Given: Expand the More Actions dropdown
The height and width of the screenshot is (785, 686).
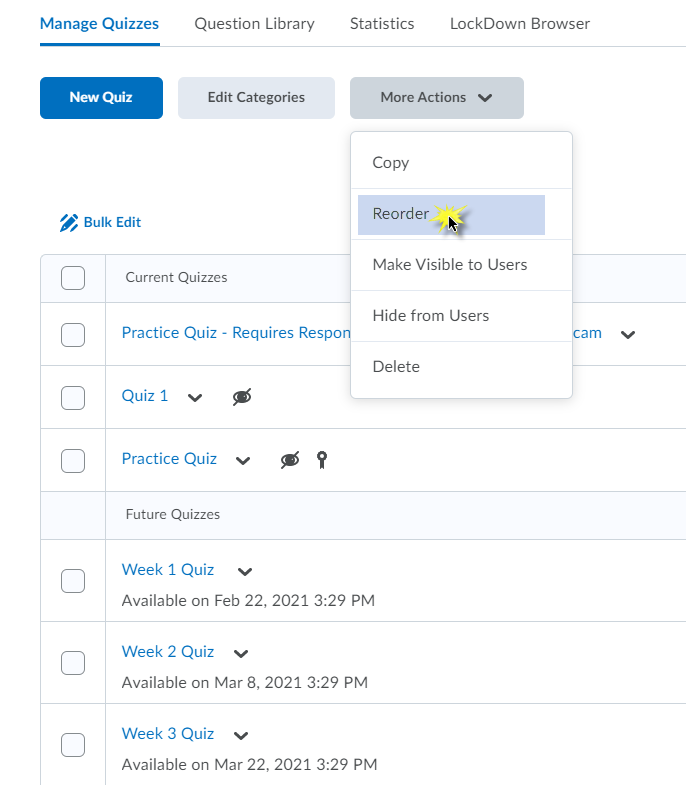Looking at the screenshot, I should (436, 98).
